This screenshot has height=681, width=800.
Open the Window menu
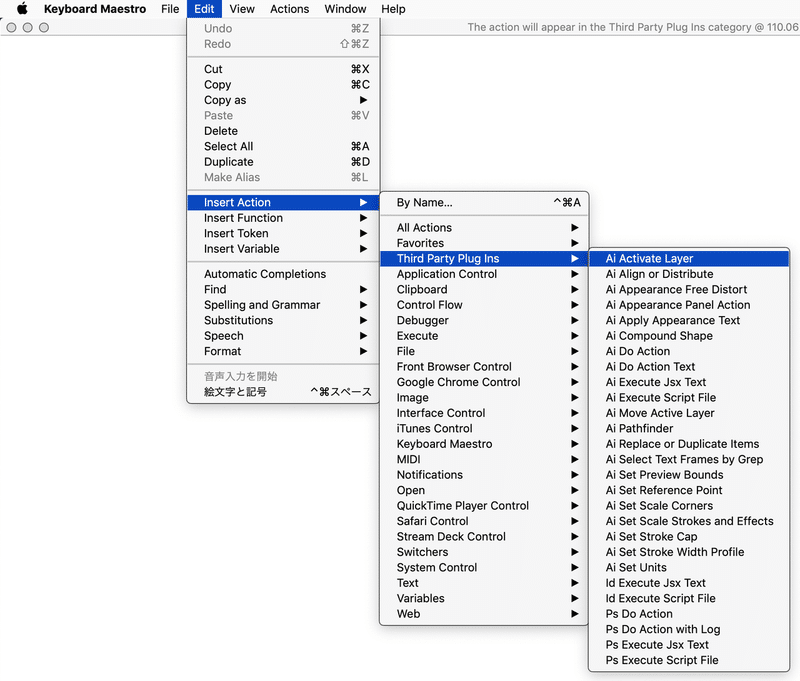click(345, 9)
